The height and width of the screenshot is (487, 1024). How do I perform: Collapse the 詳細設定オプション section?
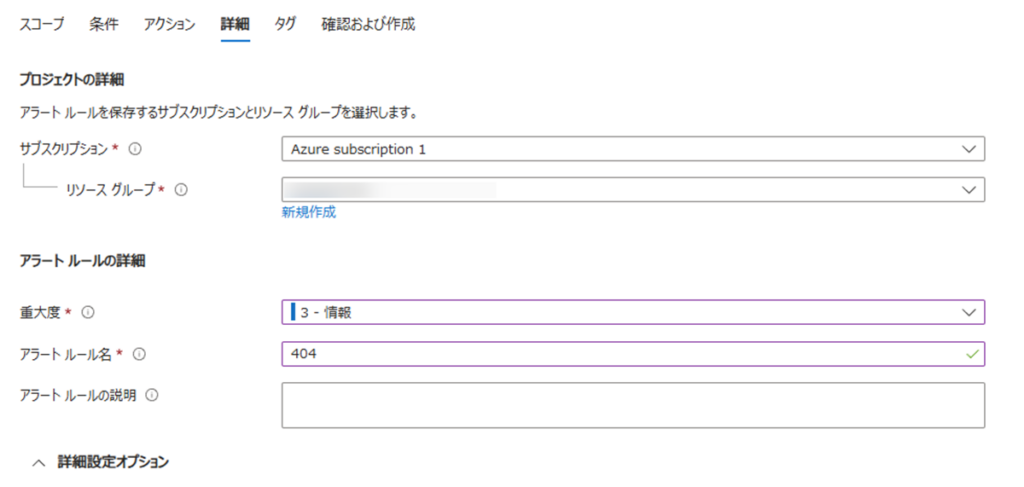(x=40, y=462)
